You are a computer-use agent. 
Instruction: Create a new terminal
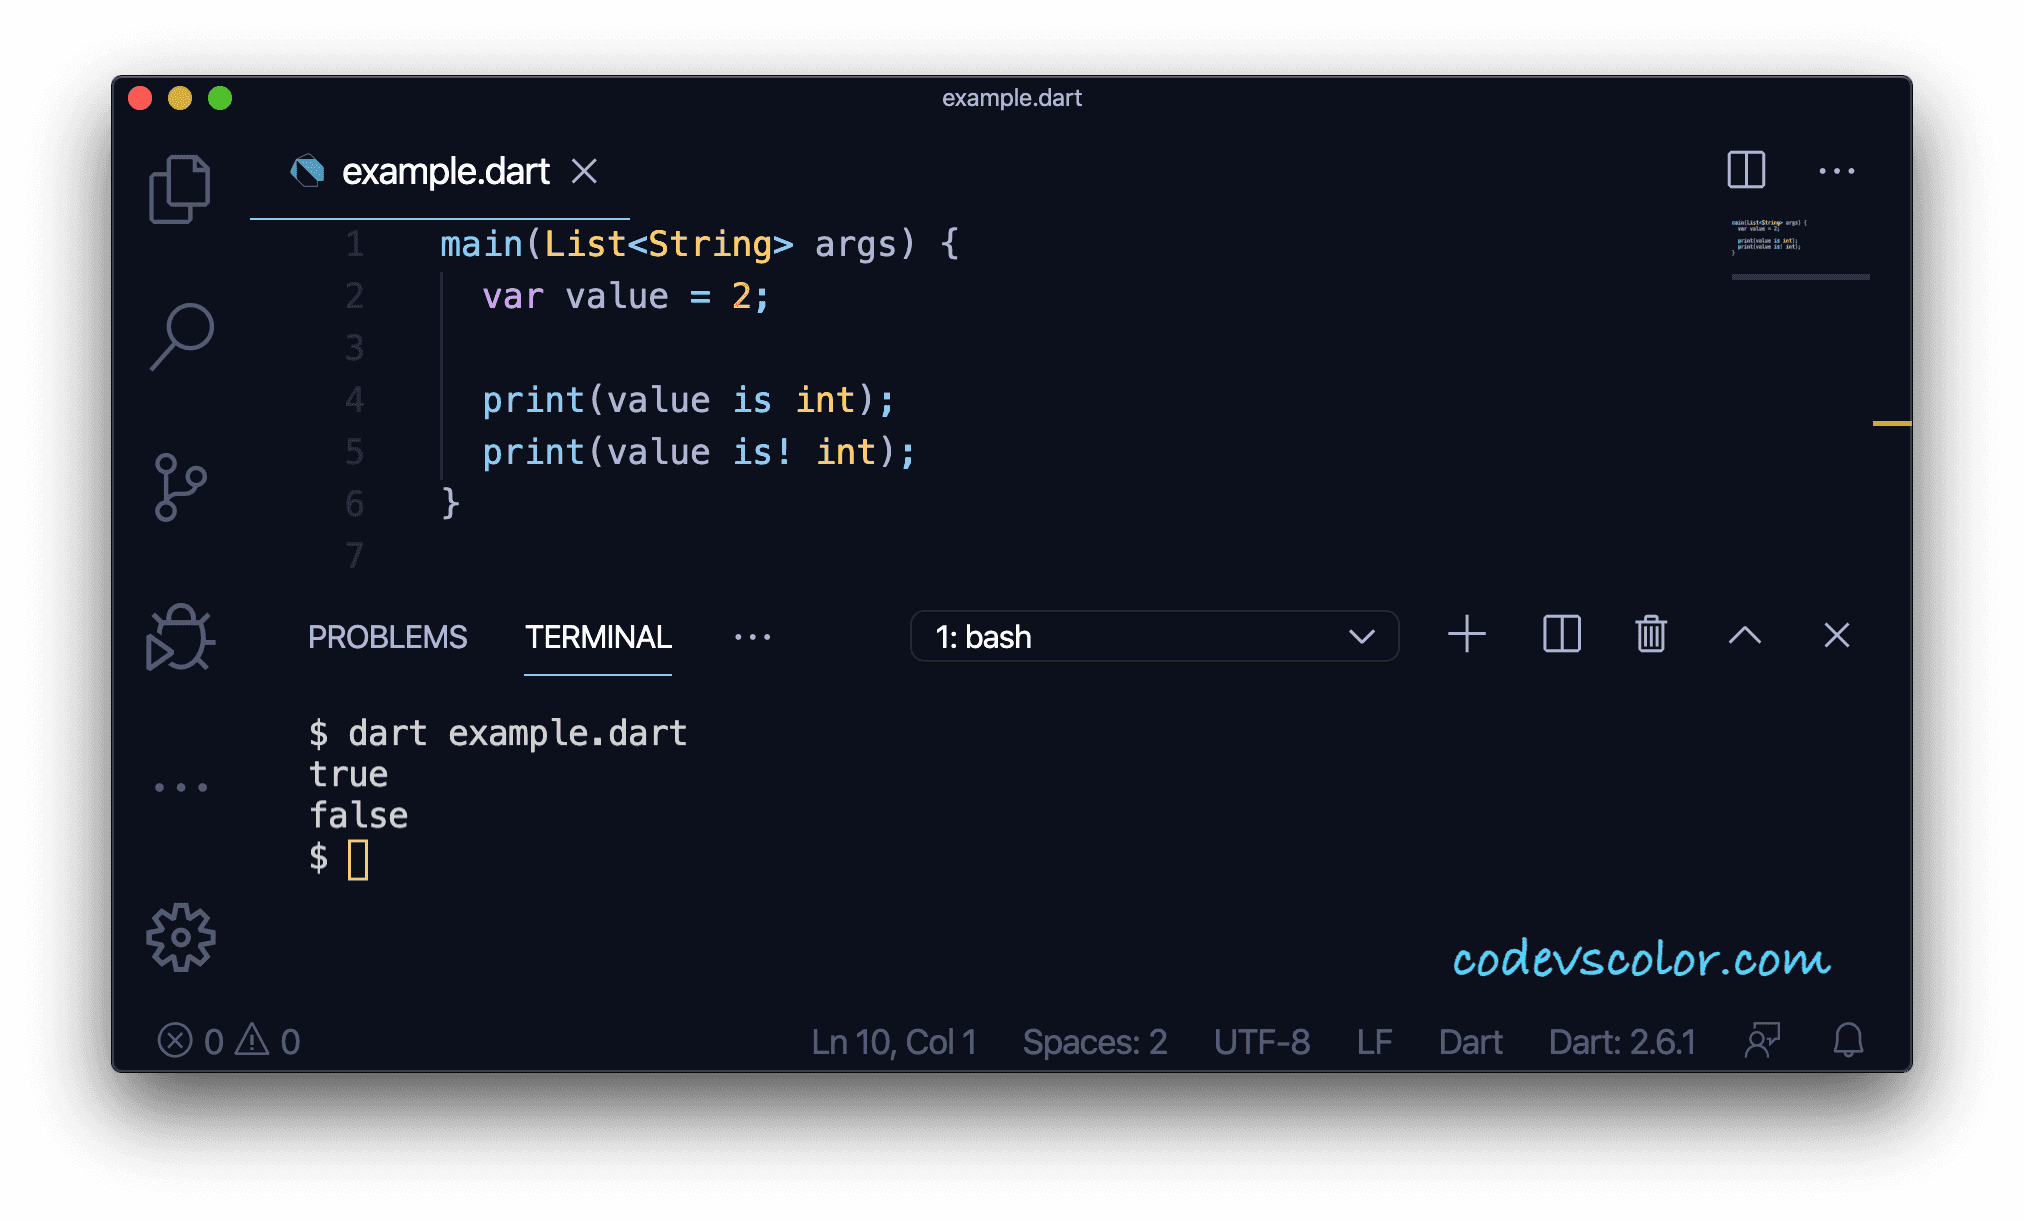(1467, 635)
